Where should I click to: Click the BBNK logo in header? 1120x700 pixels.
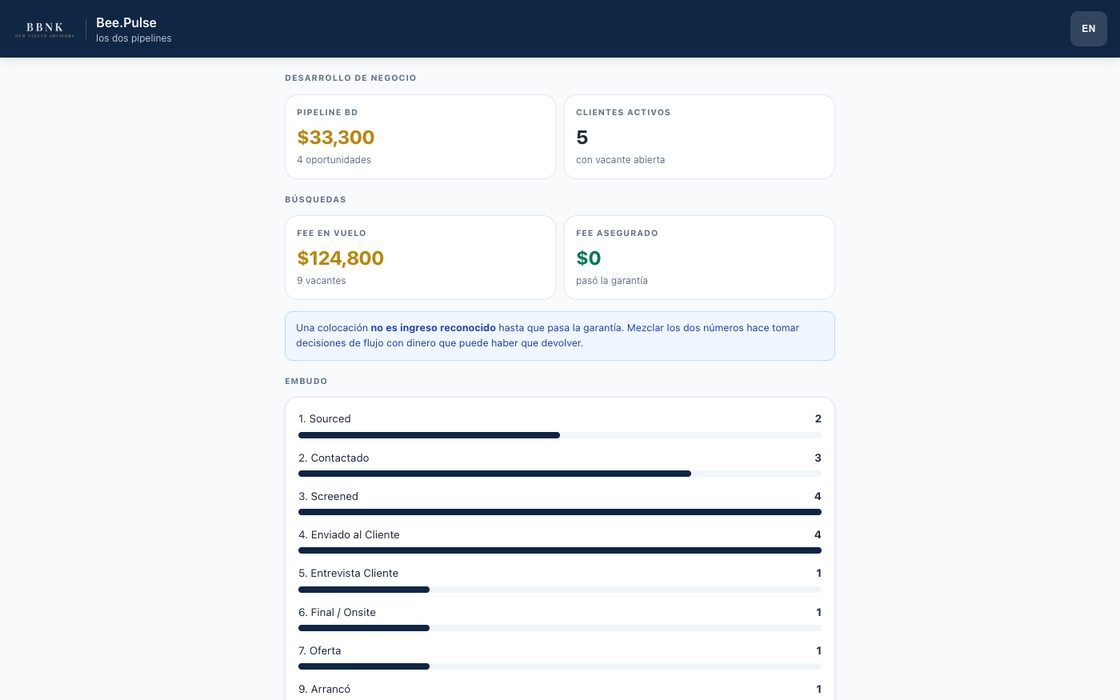[x=44, y=29]
